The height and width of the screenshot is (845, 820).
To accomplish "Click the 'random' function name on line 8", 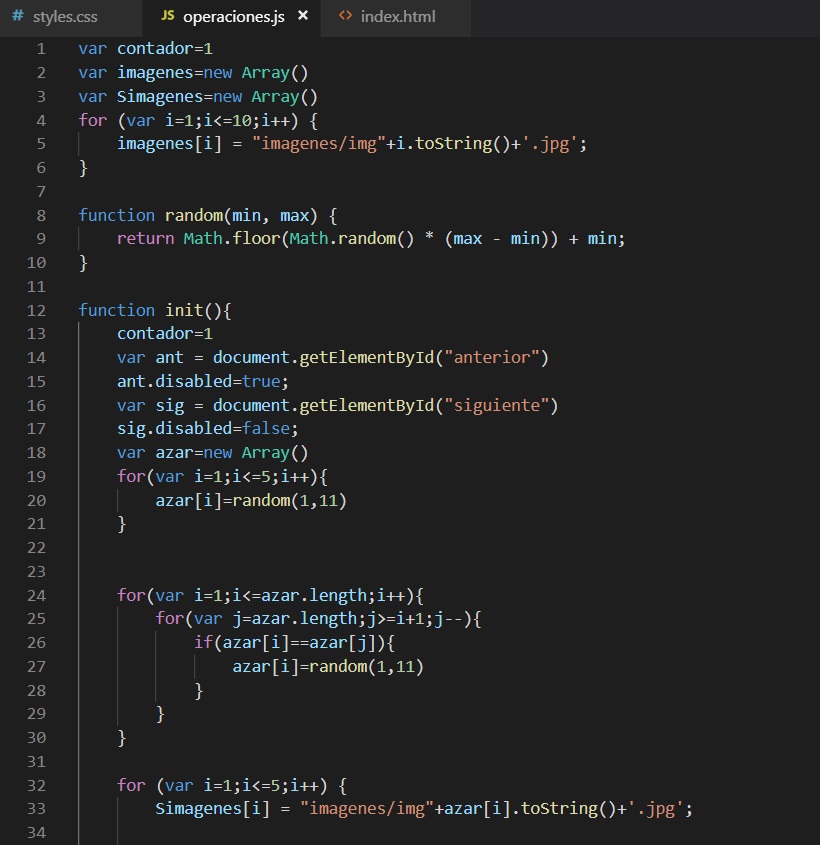I will [193, 215].
